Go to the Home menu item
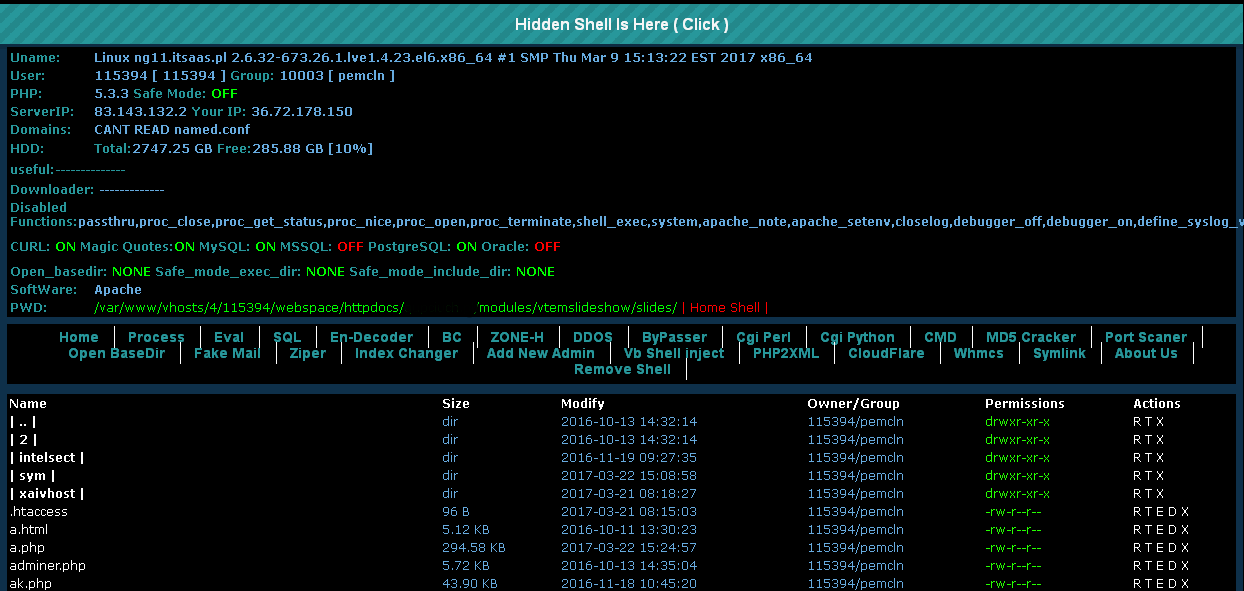This screenshot has width=1244, height=591. click(x=79, y=337)
